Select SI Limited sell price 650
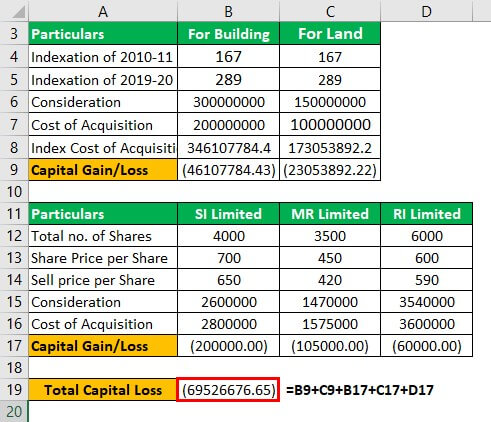 pyautogui.click(x=228, y=280)
